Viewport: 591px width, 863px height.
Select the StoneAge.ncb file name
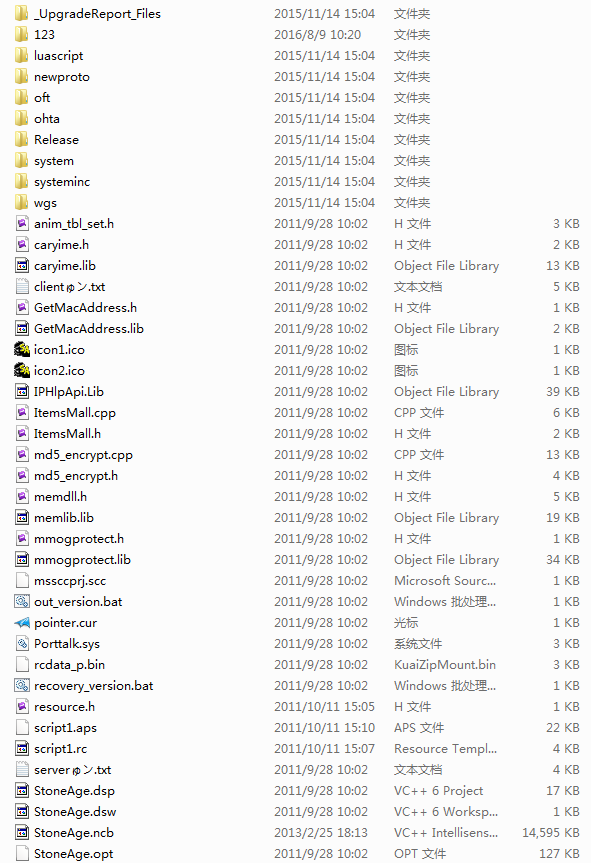pos(74,833)
